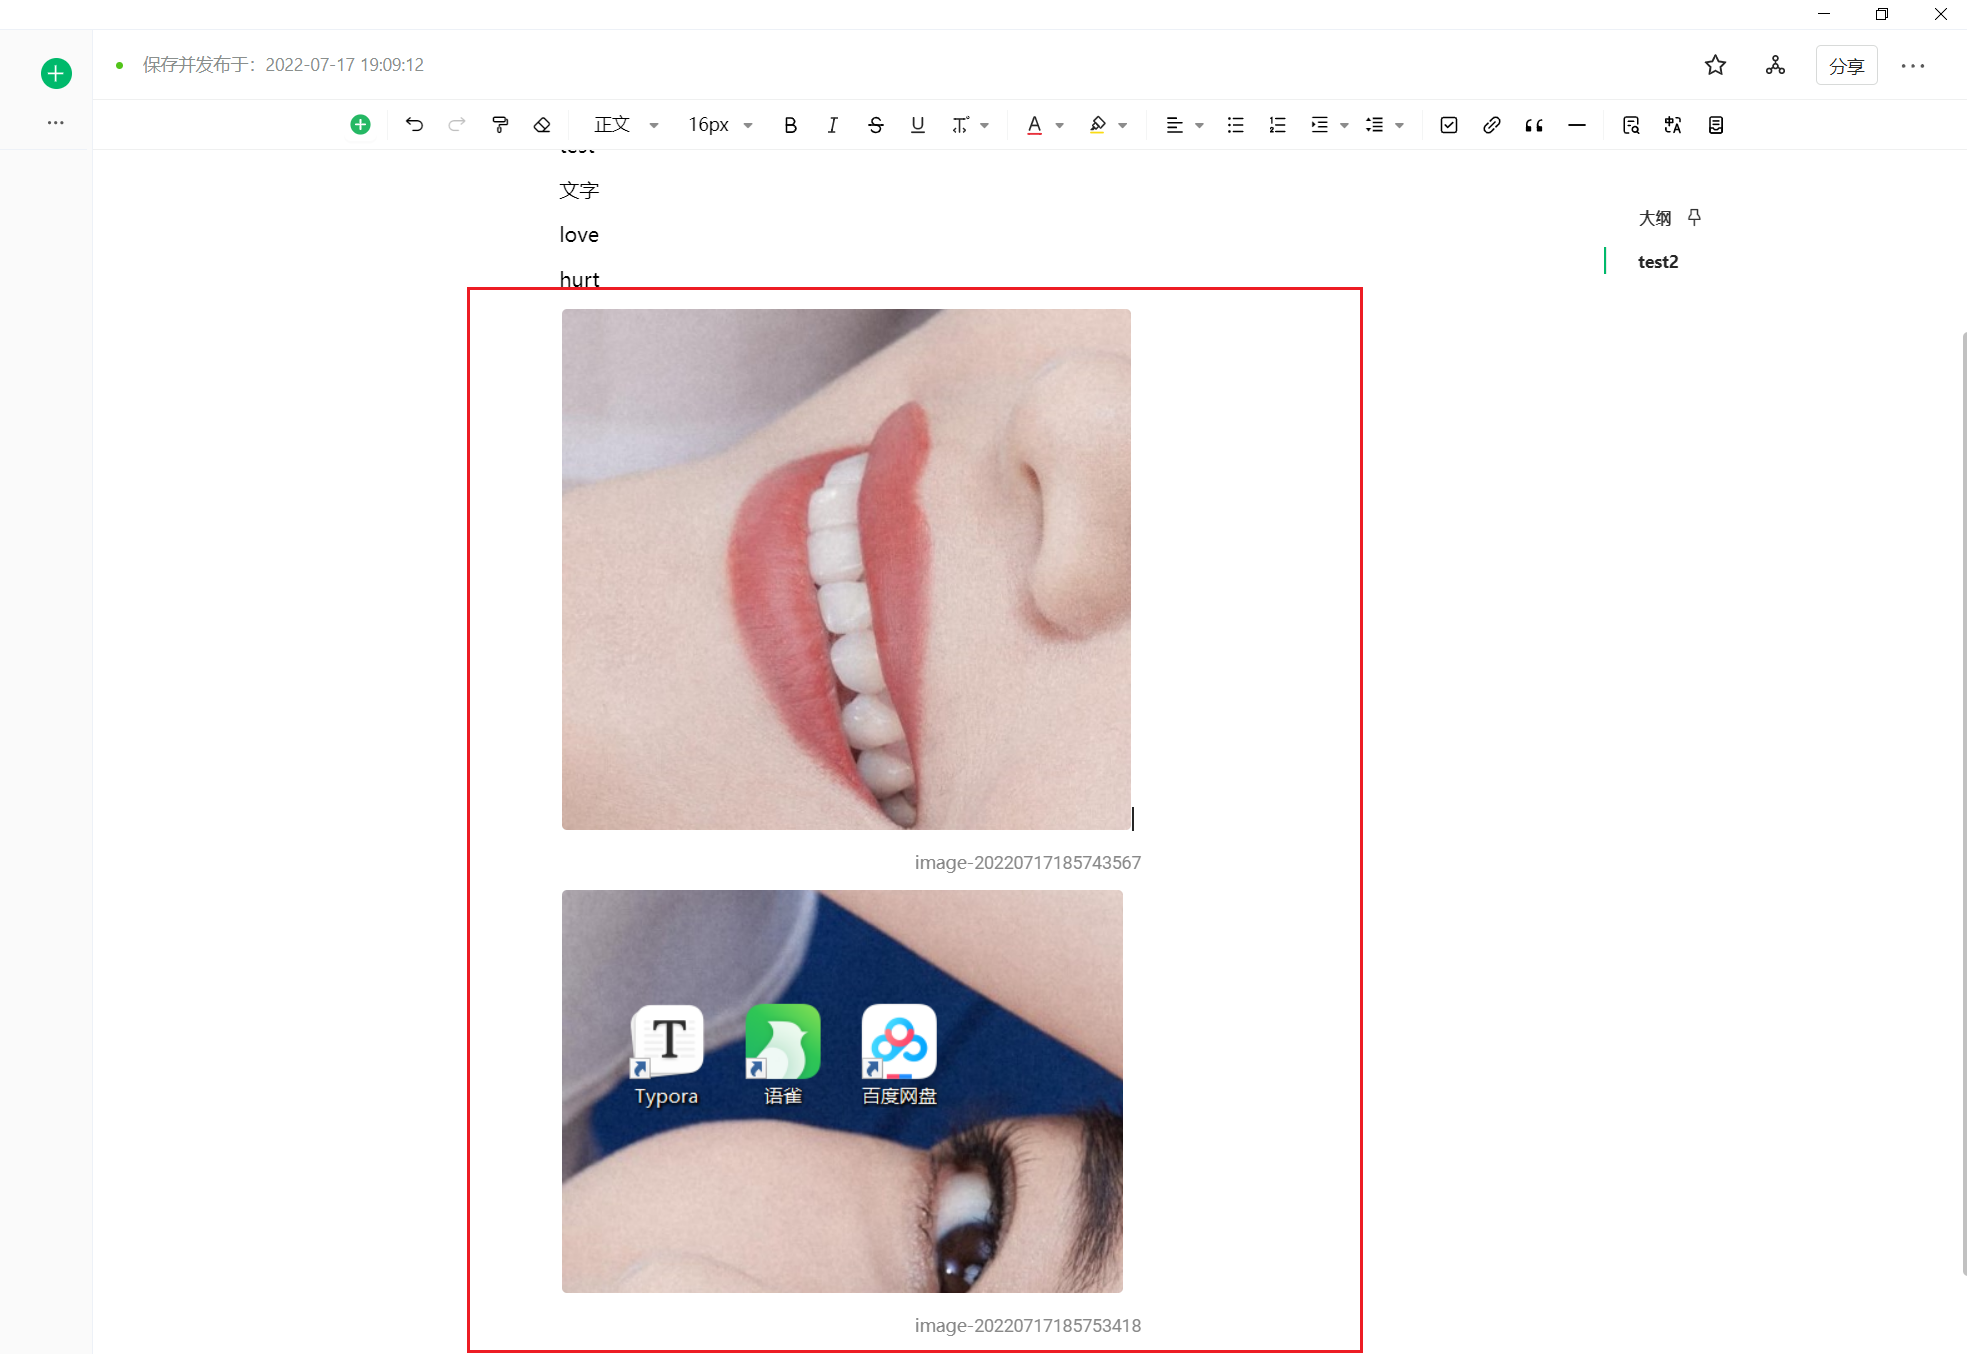Toggle bold formatting
1967x1354 pixels.
coord(790,125)
